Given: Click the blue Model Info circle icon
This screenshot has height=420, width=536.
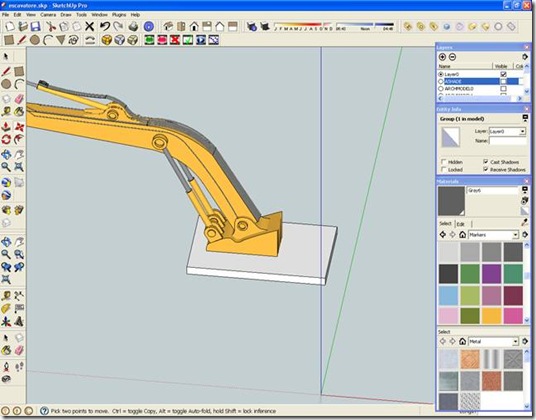Looking at the screenshot, I should click(x=148, y=26).
